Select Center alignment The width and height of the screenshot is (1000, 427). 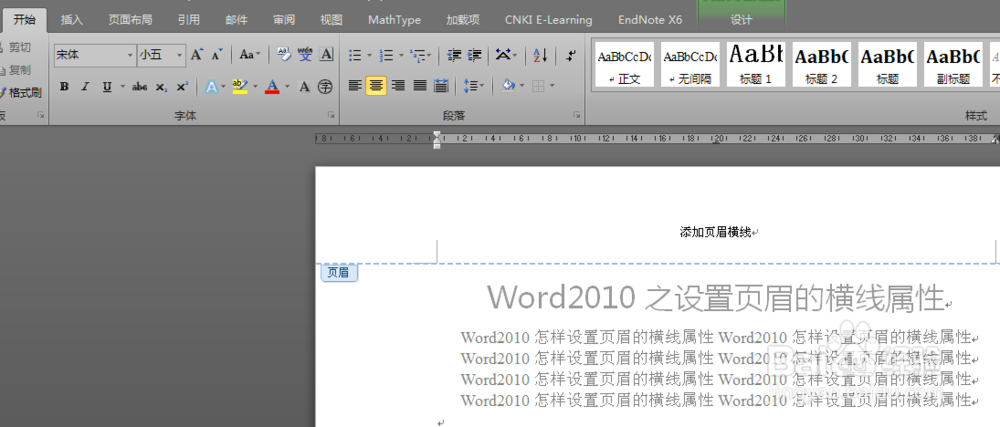(376, 85)
